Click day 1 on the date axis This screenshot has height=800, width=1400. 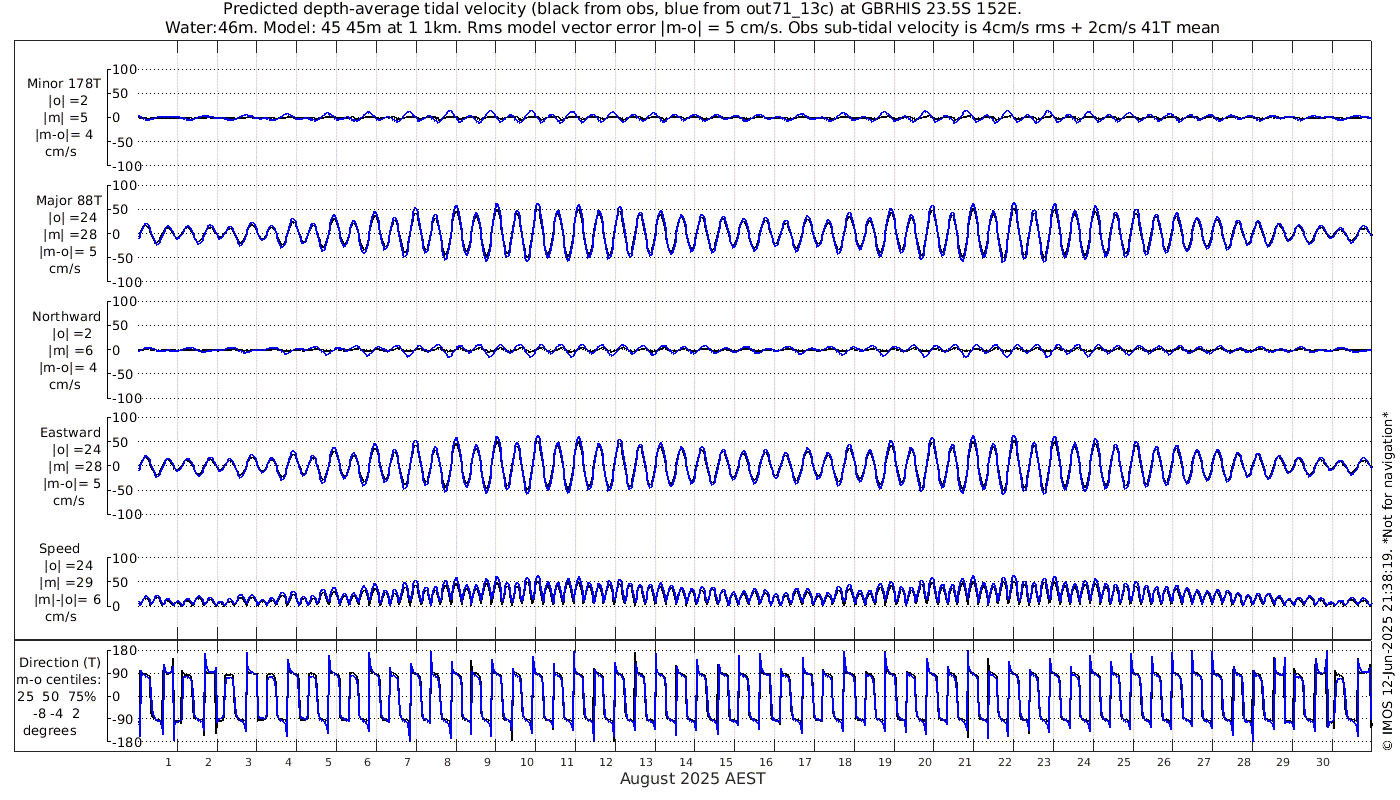[169, 762]
